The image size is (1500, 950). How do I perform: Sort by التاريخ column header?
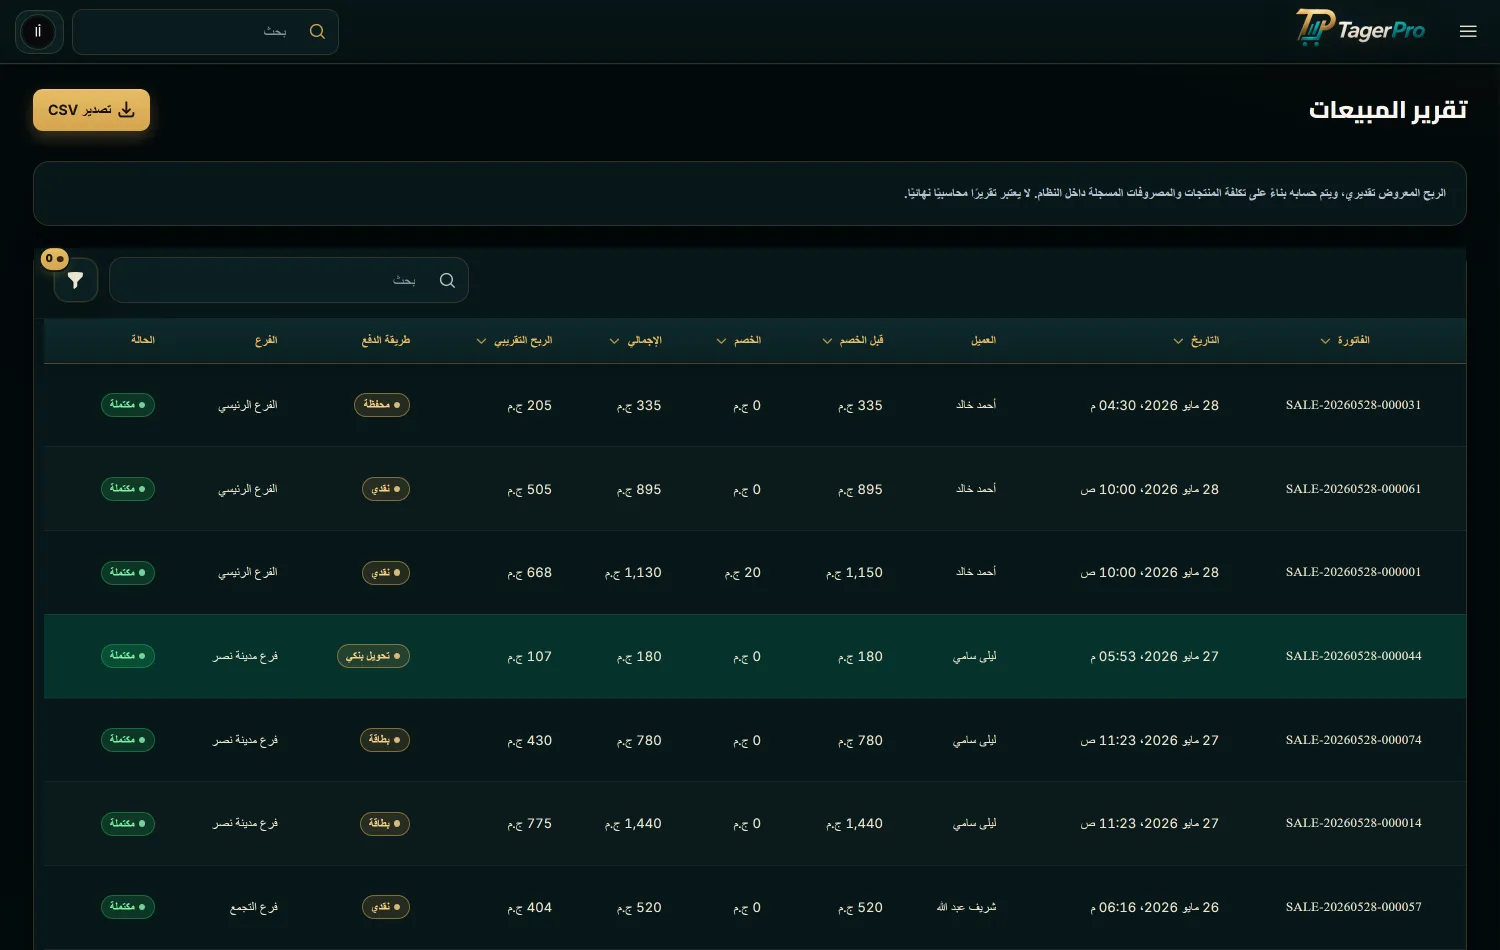click(x=1196, y=341)
